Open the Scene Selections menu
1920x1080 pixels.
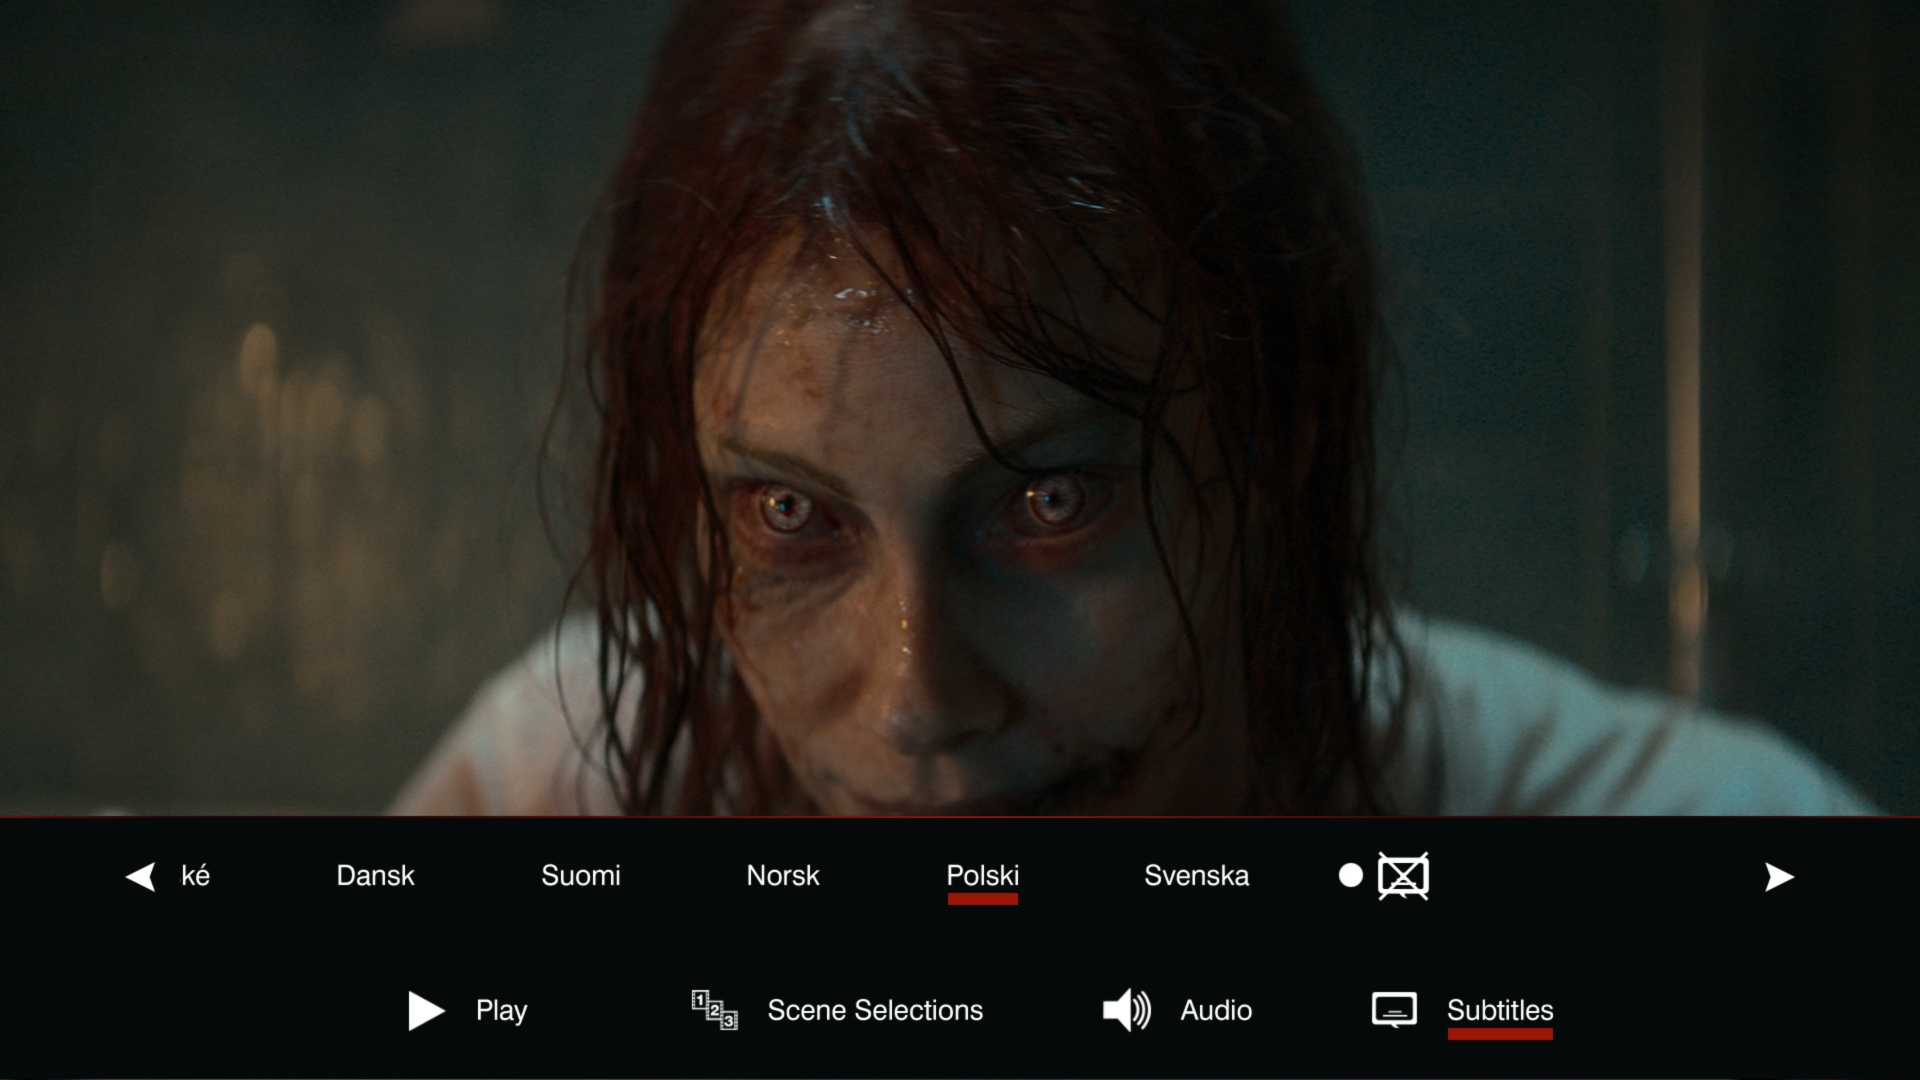(x=837, y=1011)
